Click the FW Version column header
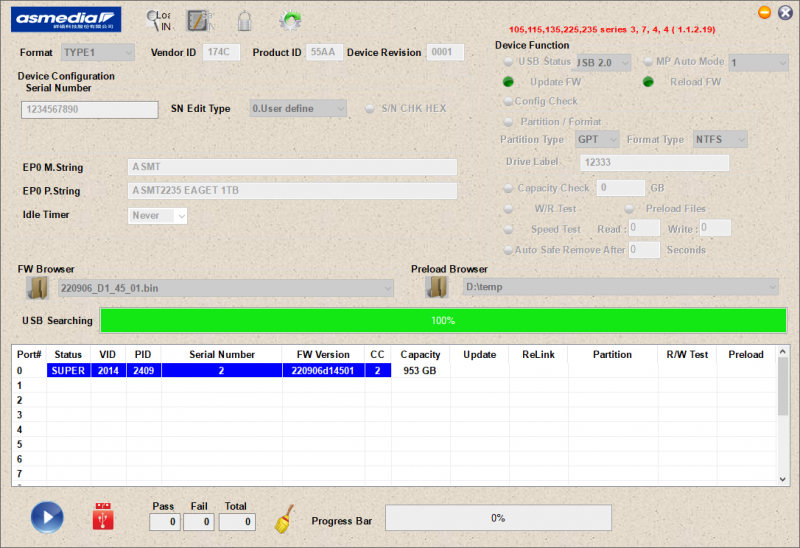 point(321,354)
